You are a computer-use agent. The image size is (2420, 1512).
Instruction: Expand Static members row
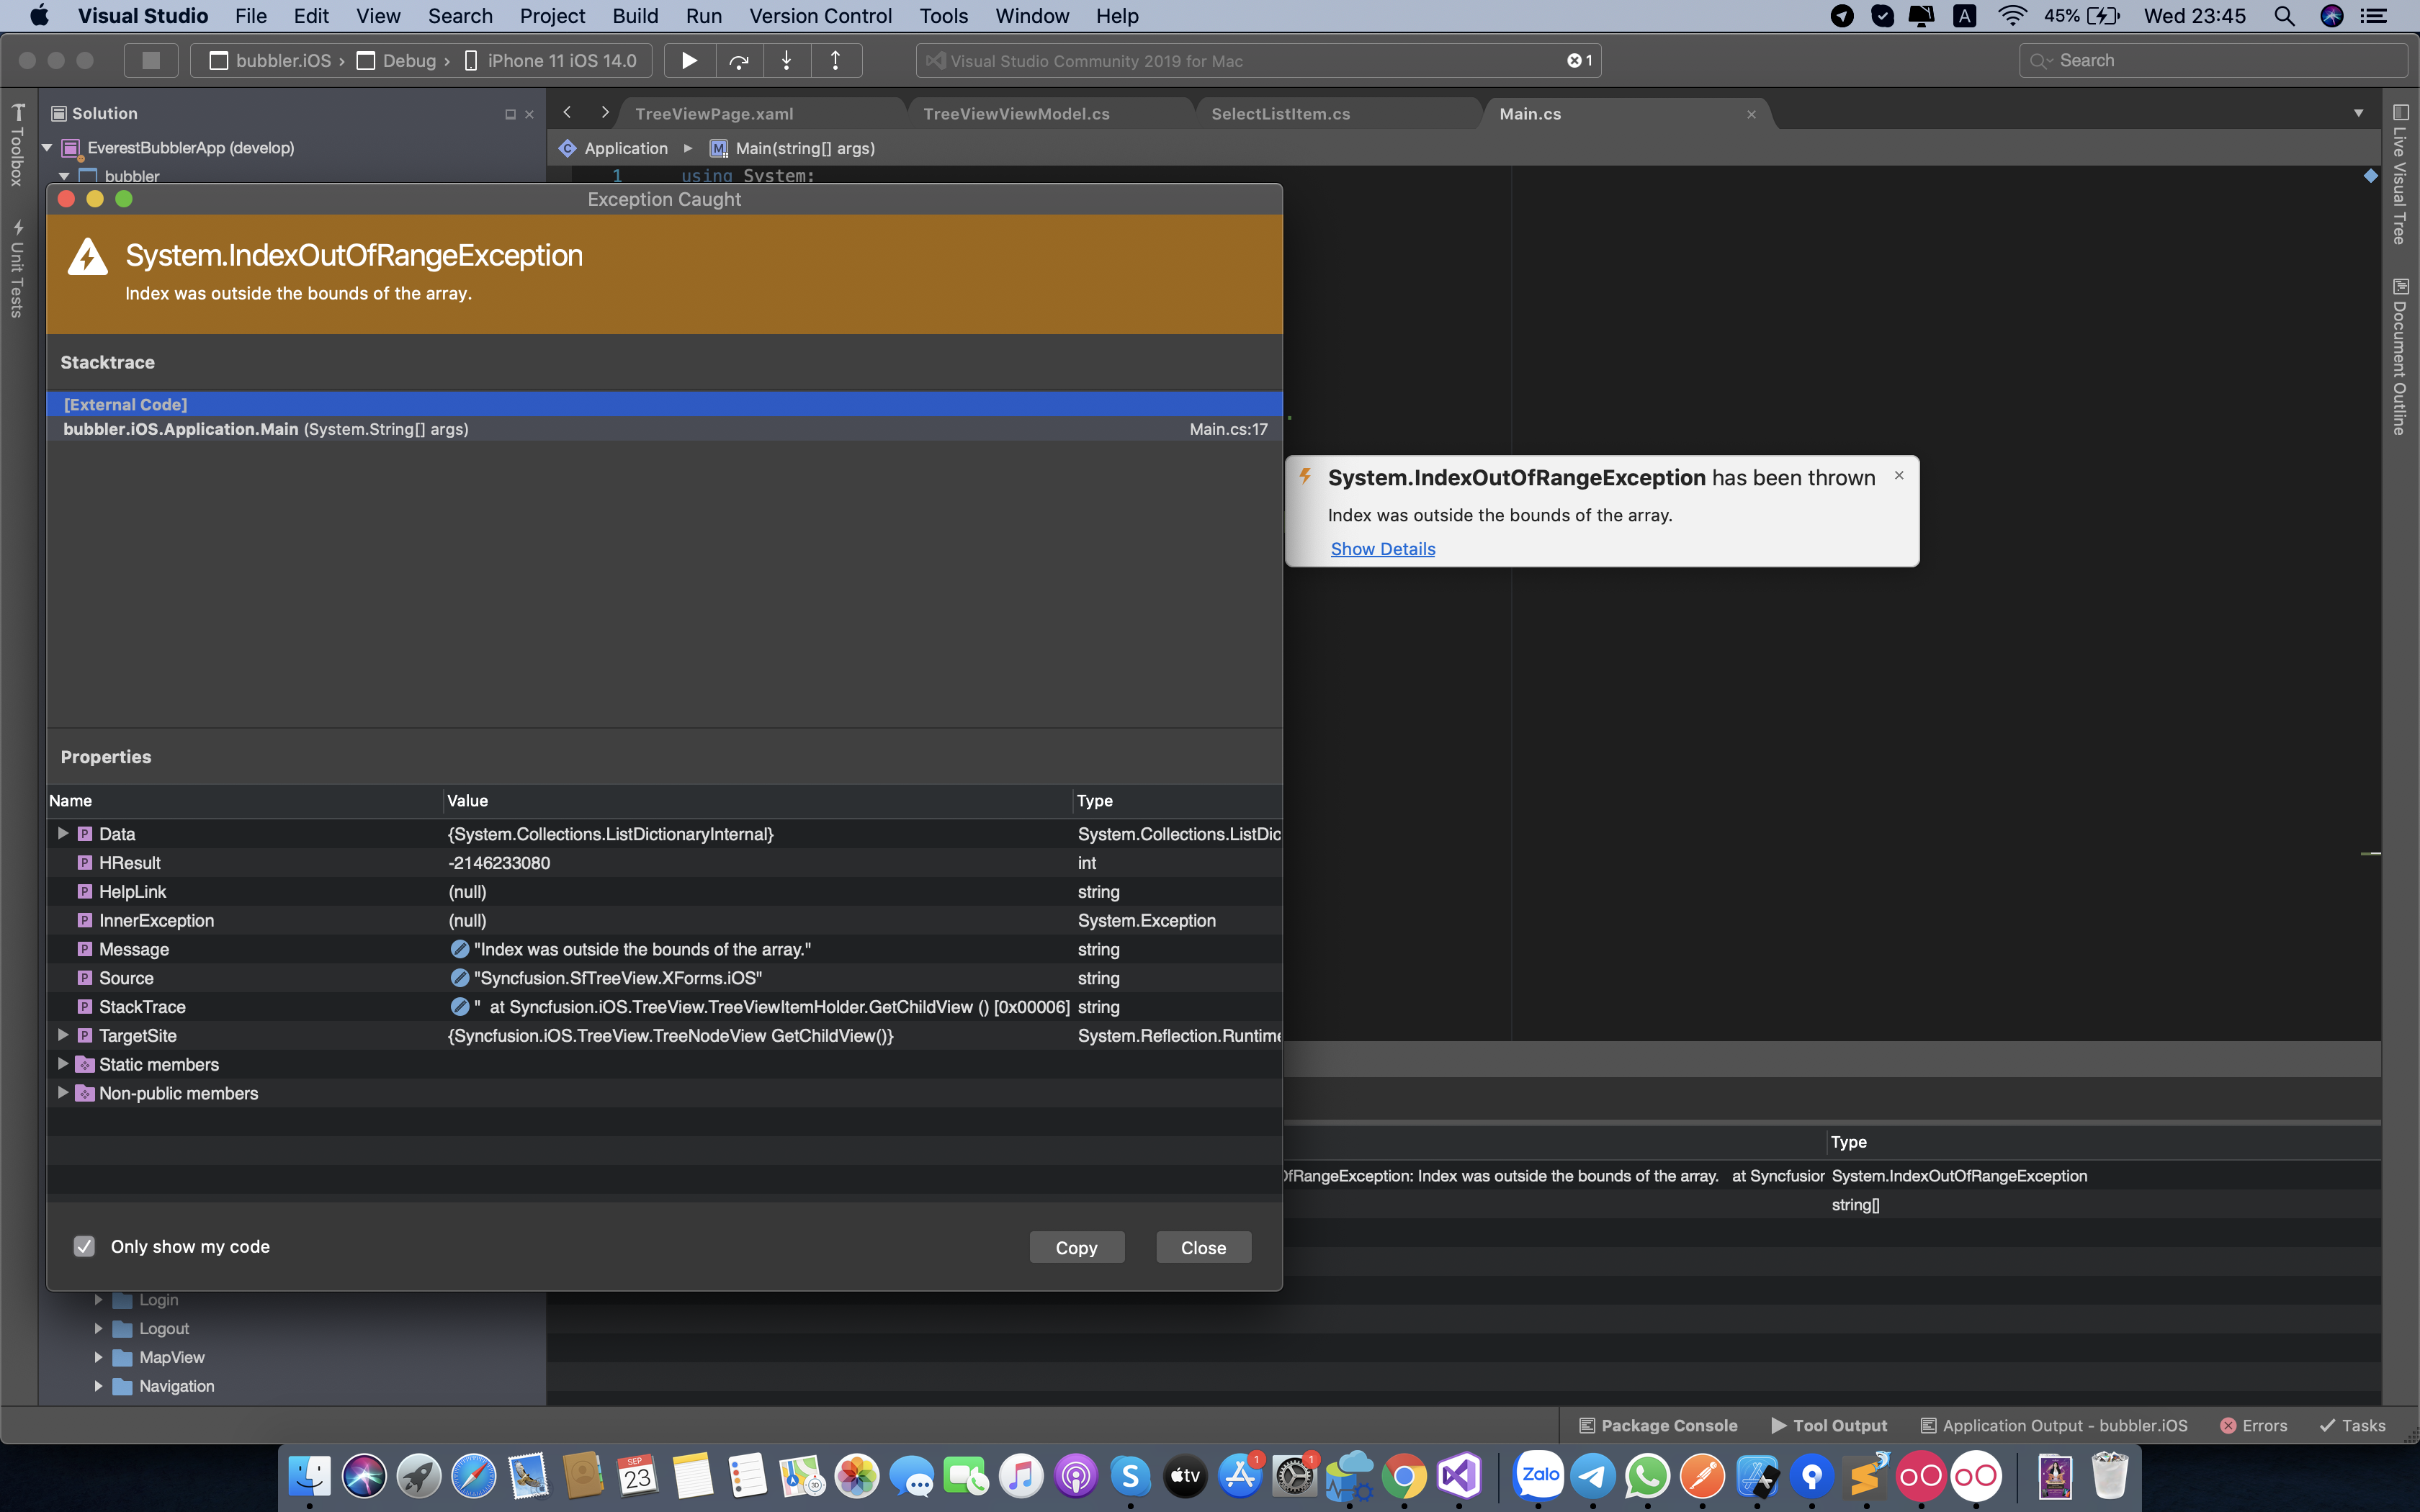[x=63, y=1064]
